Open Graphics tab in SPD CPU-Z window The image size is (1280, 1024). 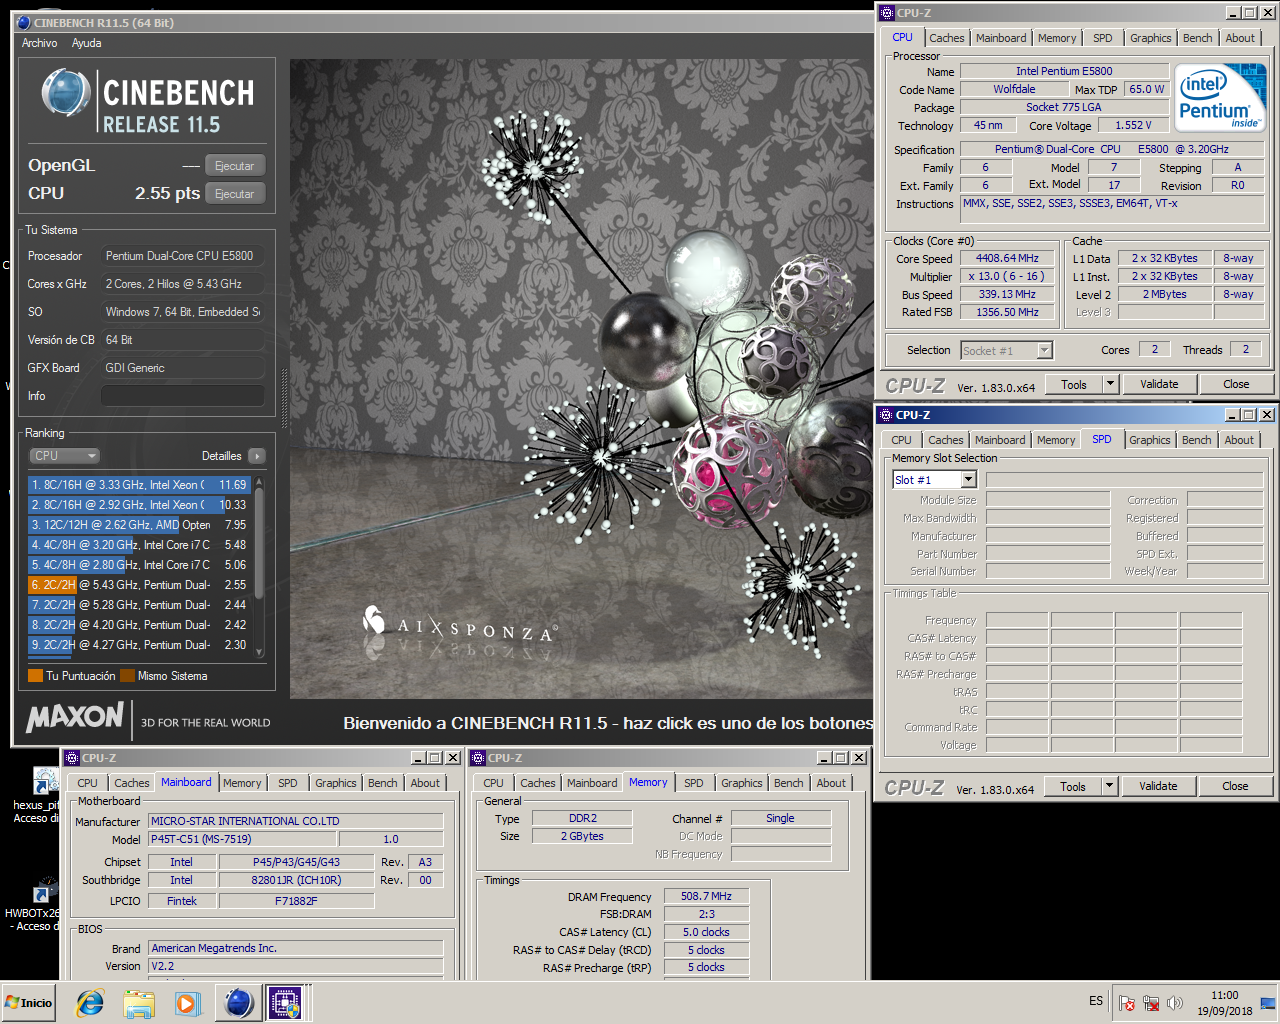coord(1150,440)
